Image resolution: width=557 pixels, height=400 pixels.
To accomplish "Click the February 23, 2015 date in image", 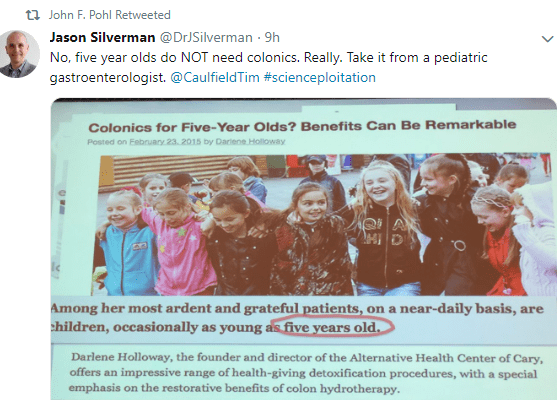I will (165, 141).
